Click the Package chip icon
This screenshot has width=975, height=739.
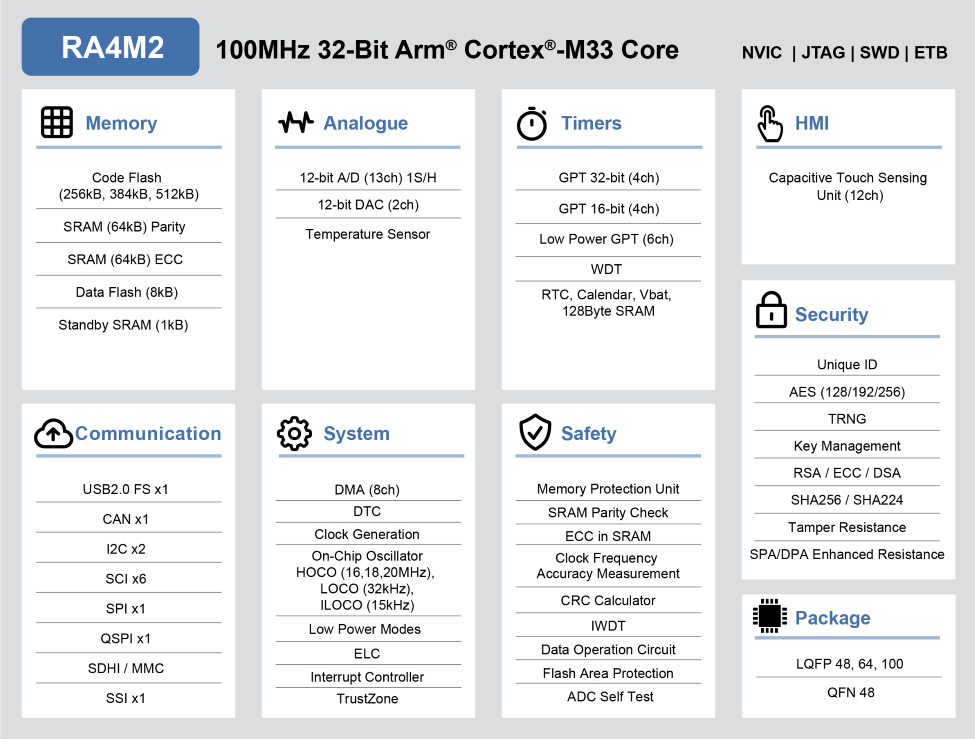point(769,617)
